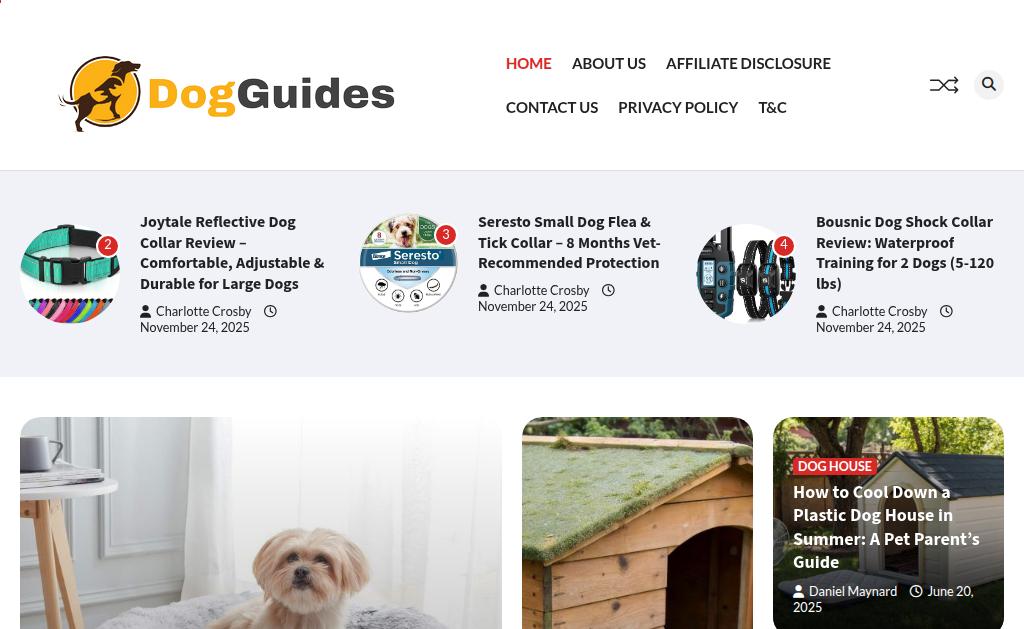Viewport: 1024px width, 629px height.
Task: Open the search magnifier icon
Action: (989, 84)
